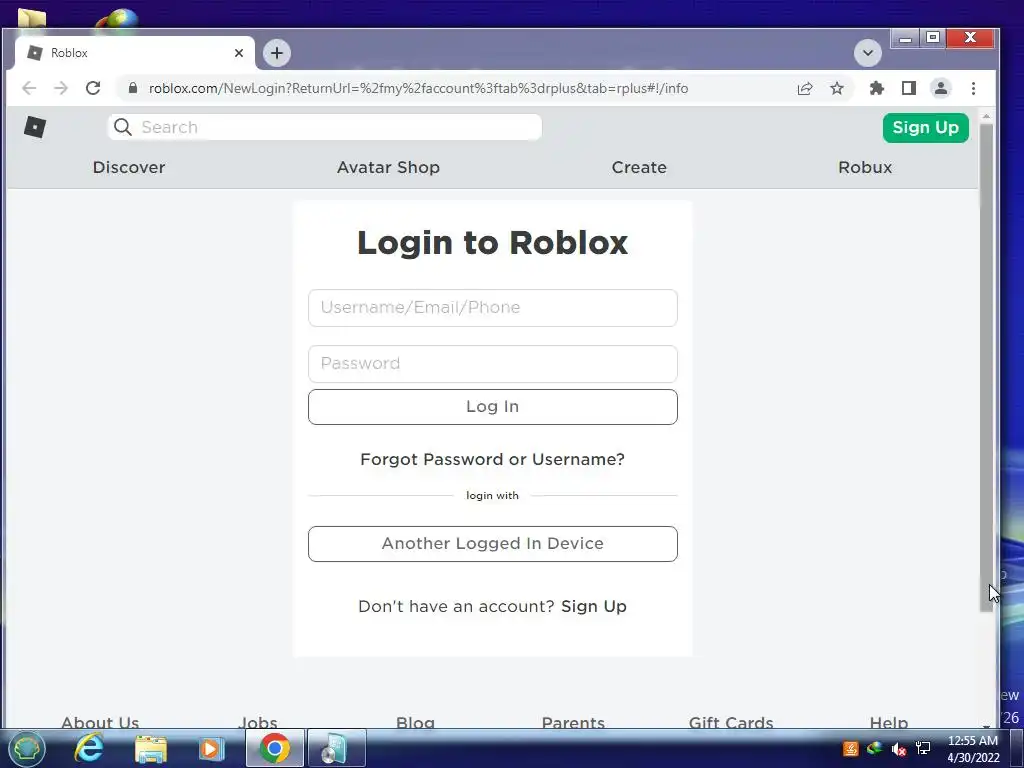Image resolution: width=1024 pixels, height=768 pixels.
Task: Open Windows Media Player taskbar icon
Action: (x=211, y=749)
